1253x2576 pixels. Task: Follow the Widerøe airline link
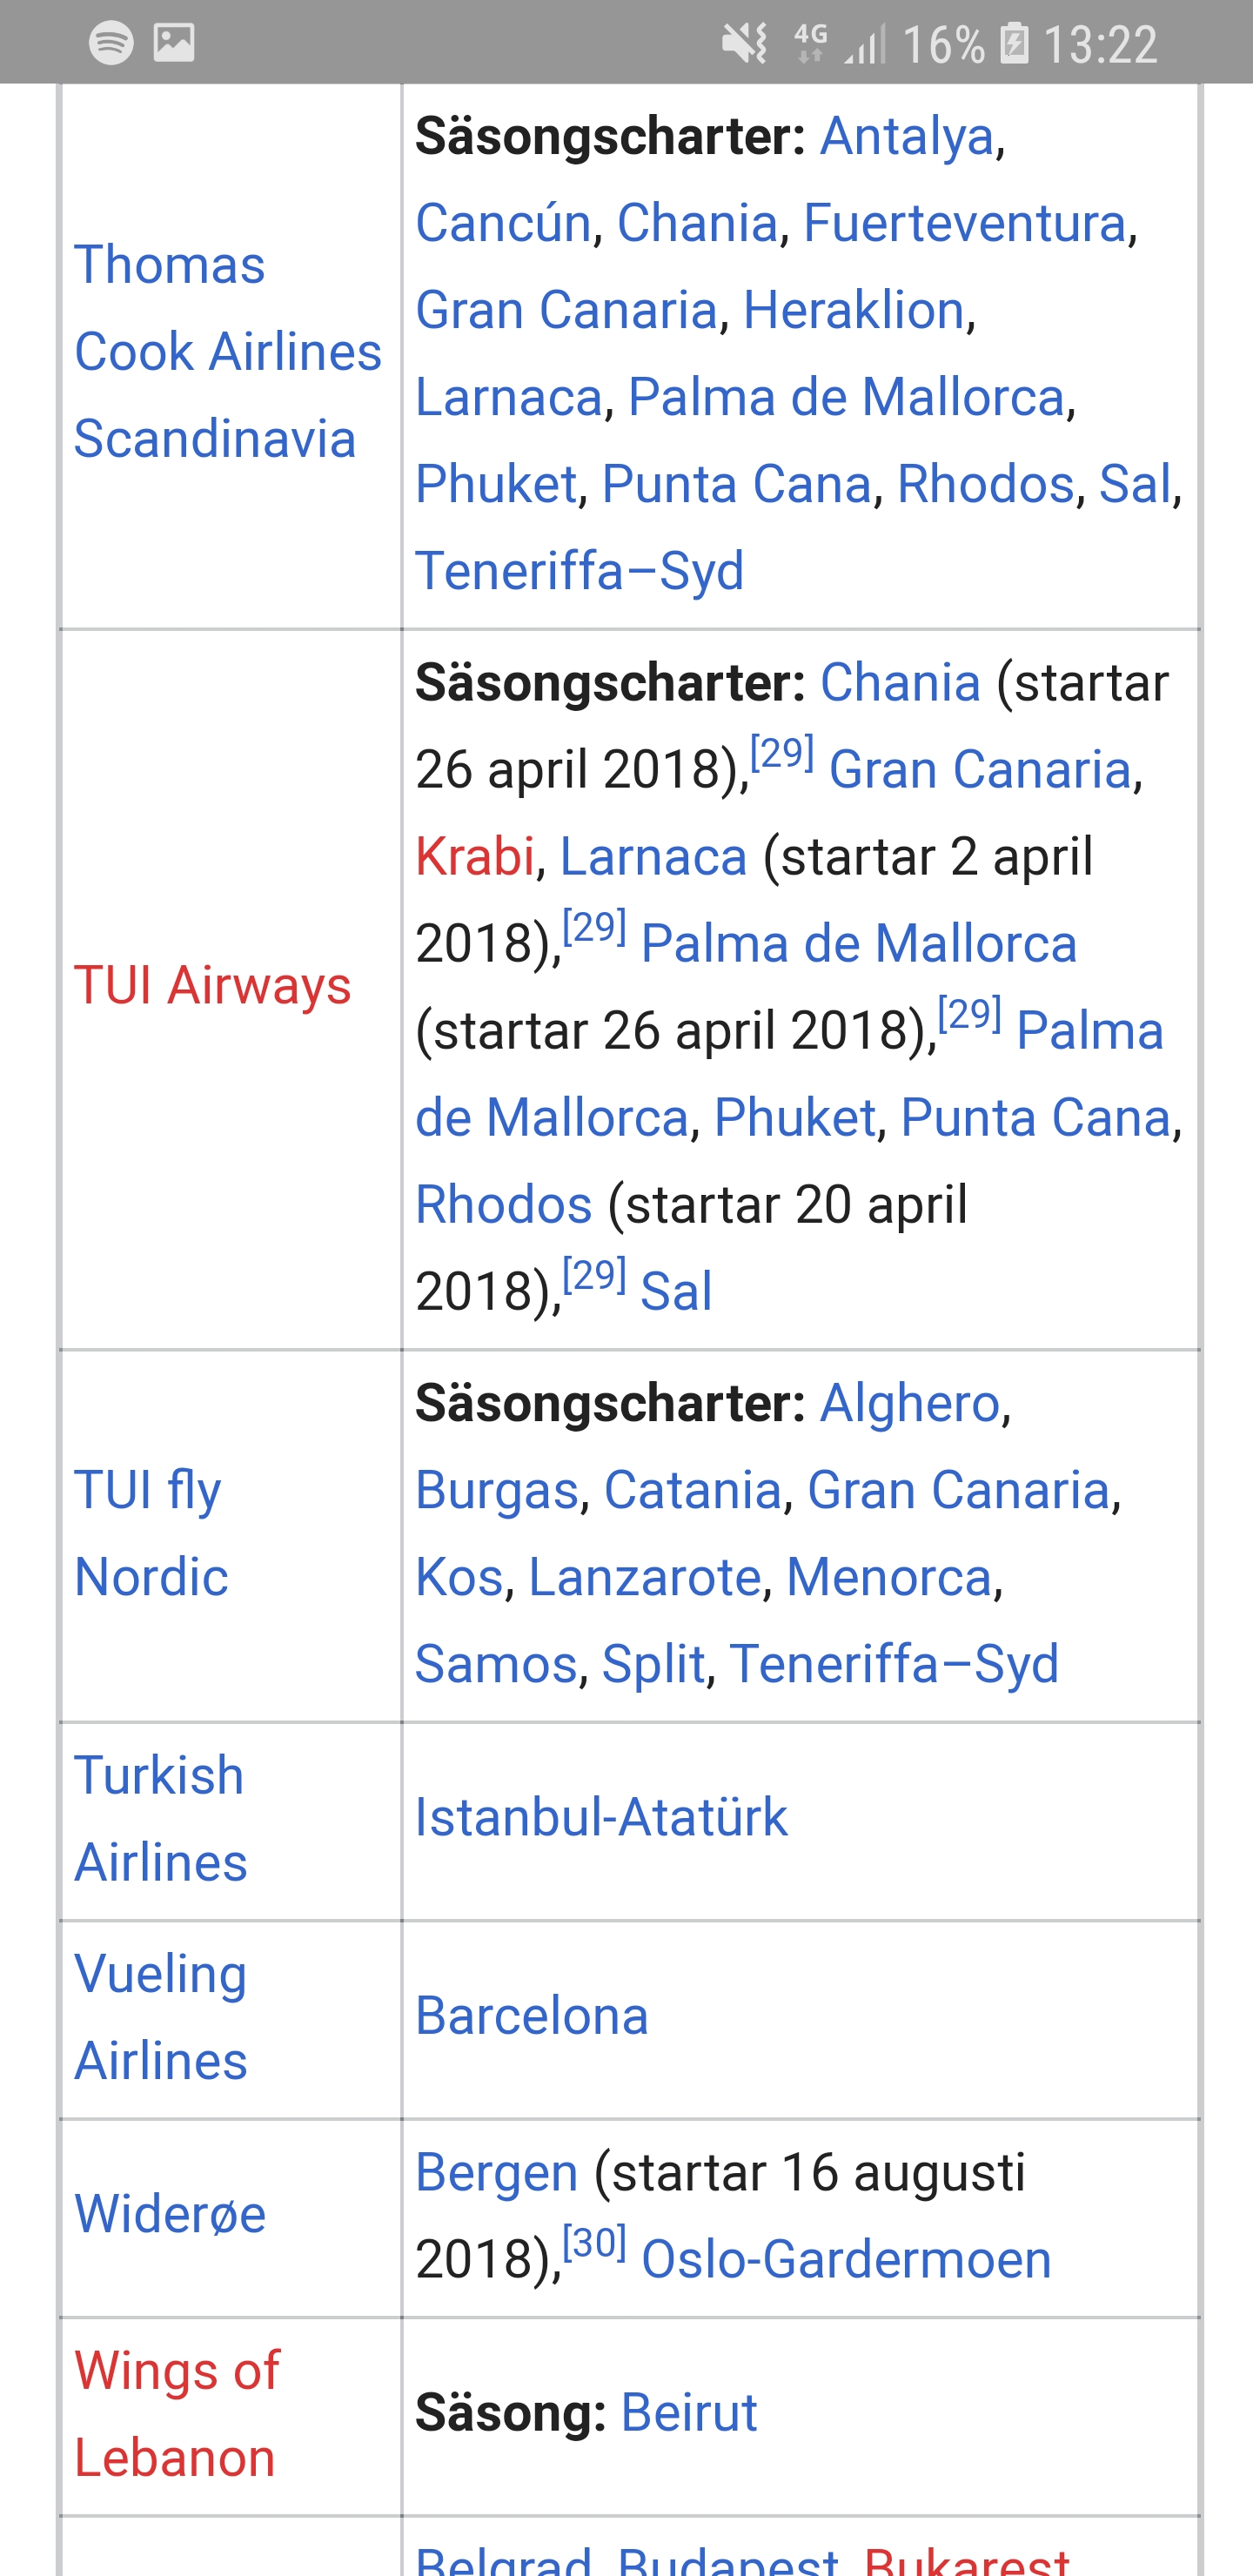click(x=170, y=2213)
